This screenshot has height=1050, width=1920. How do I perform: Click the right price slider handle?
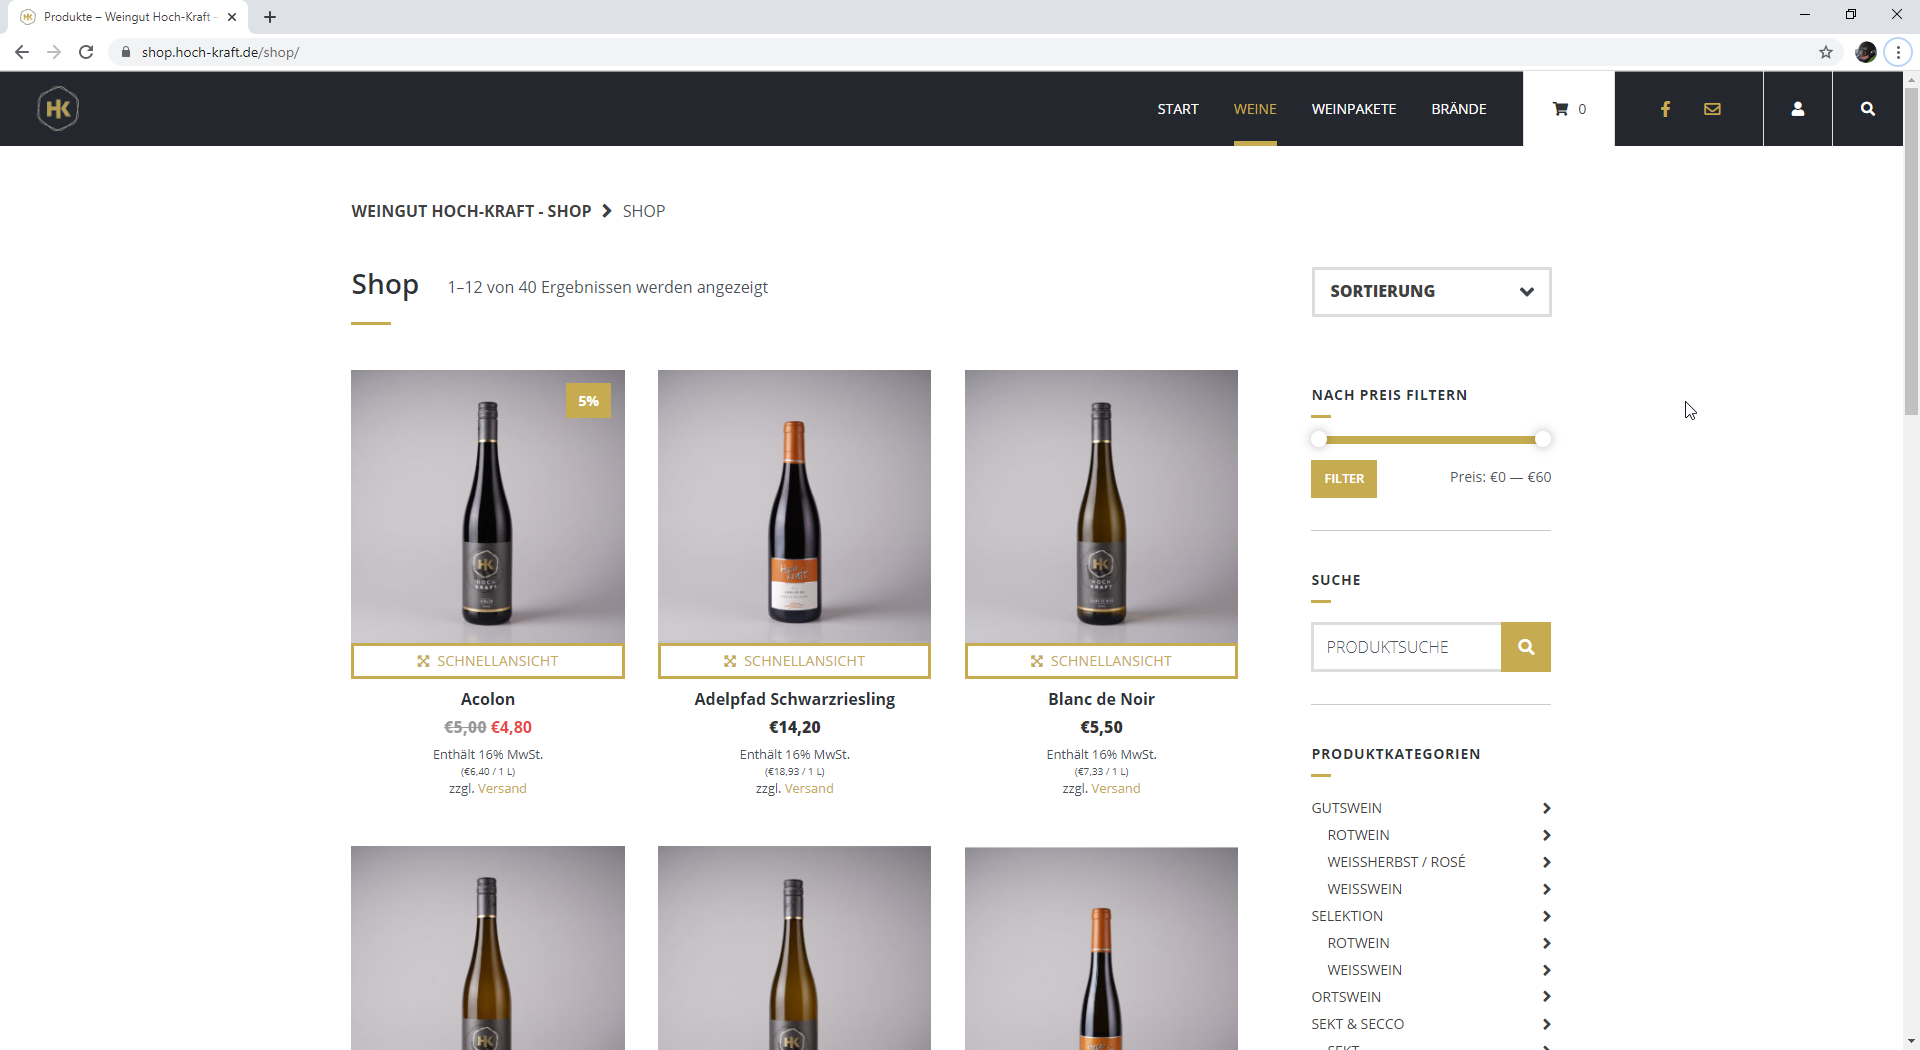(x=1542, y=439)
